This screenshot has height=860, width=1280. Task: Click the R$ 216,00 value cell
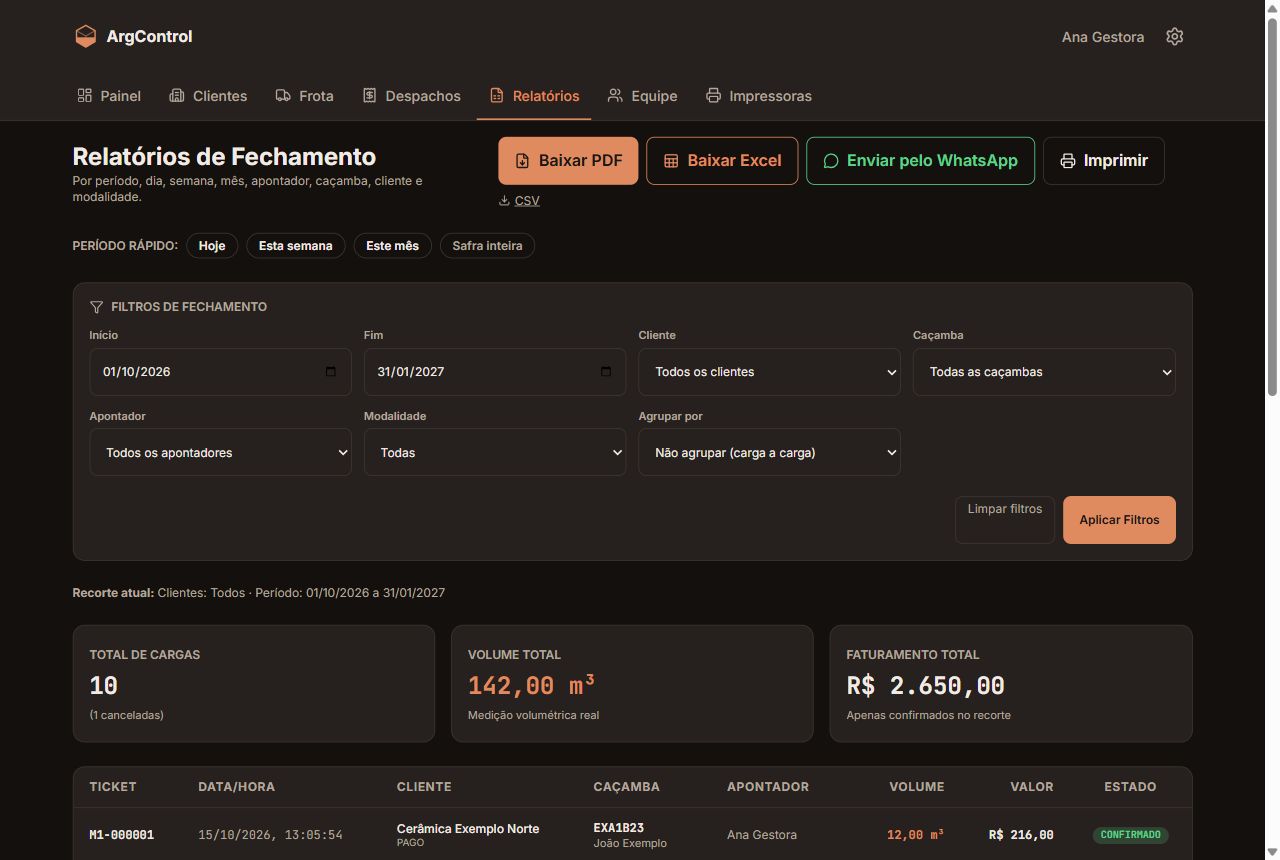point(1021,835)
